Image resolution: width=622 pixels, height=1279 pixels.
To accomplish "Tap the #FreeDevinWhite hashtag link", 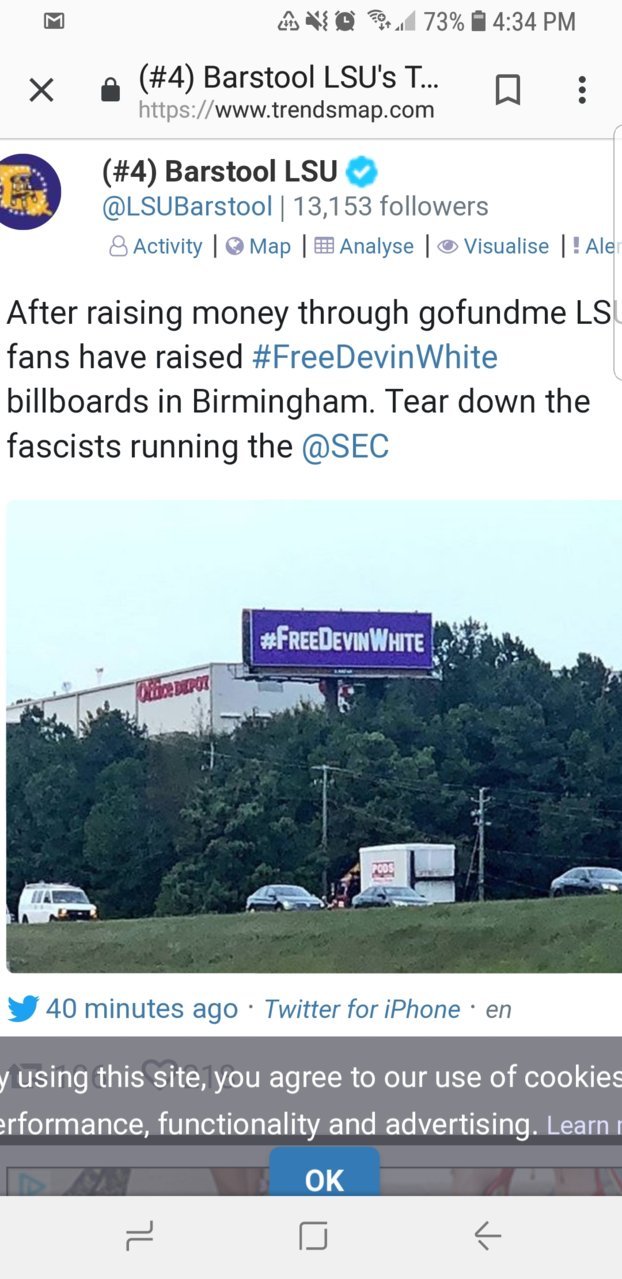I will pyautogui.click(x=375, y=357).
